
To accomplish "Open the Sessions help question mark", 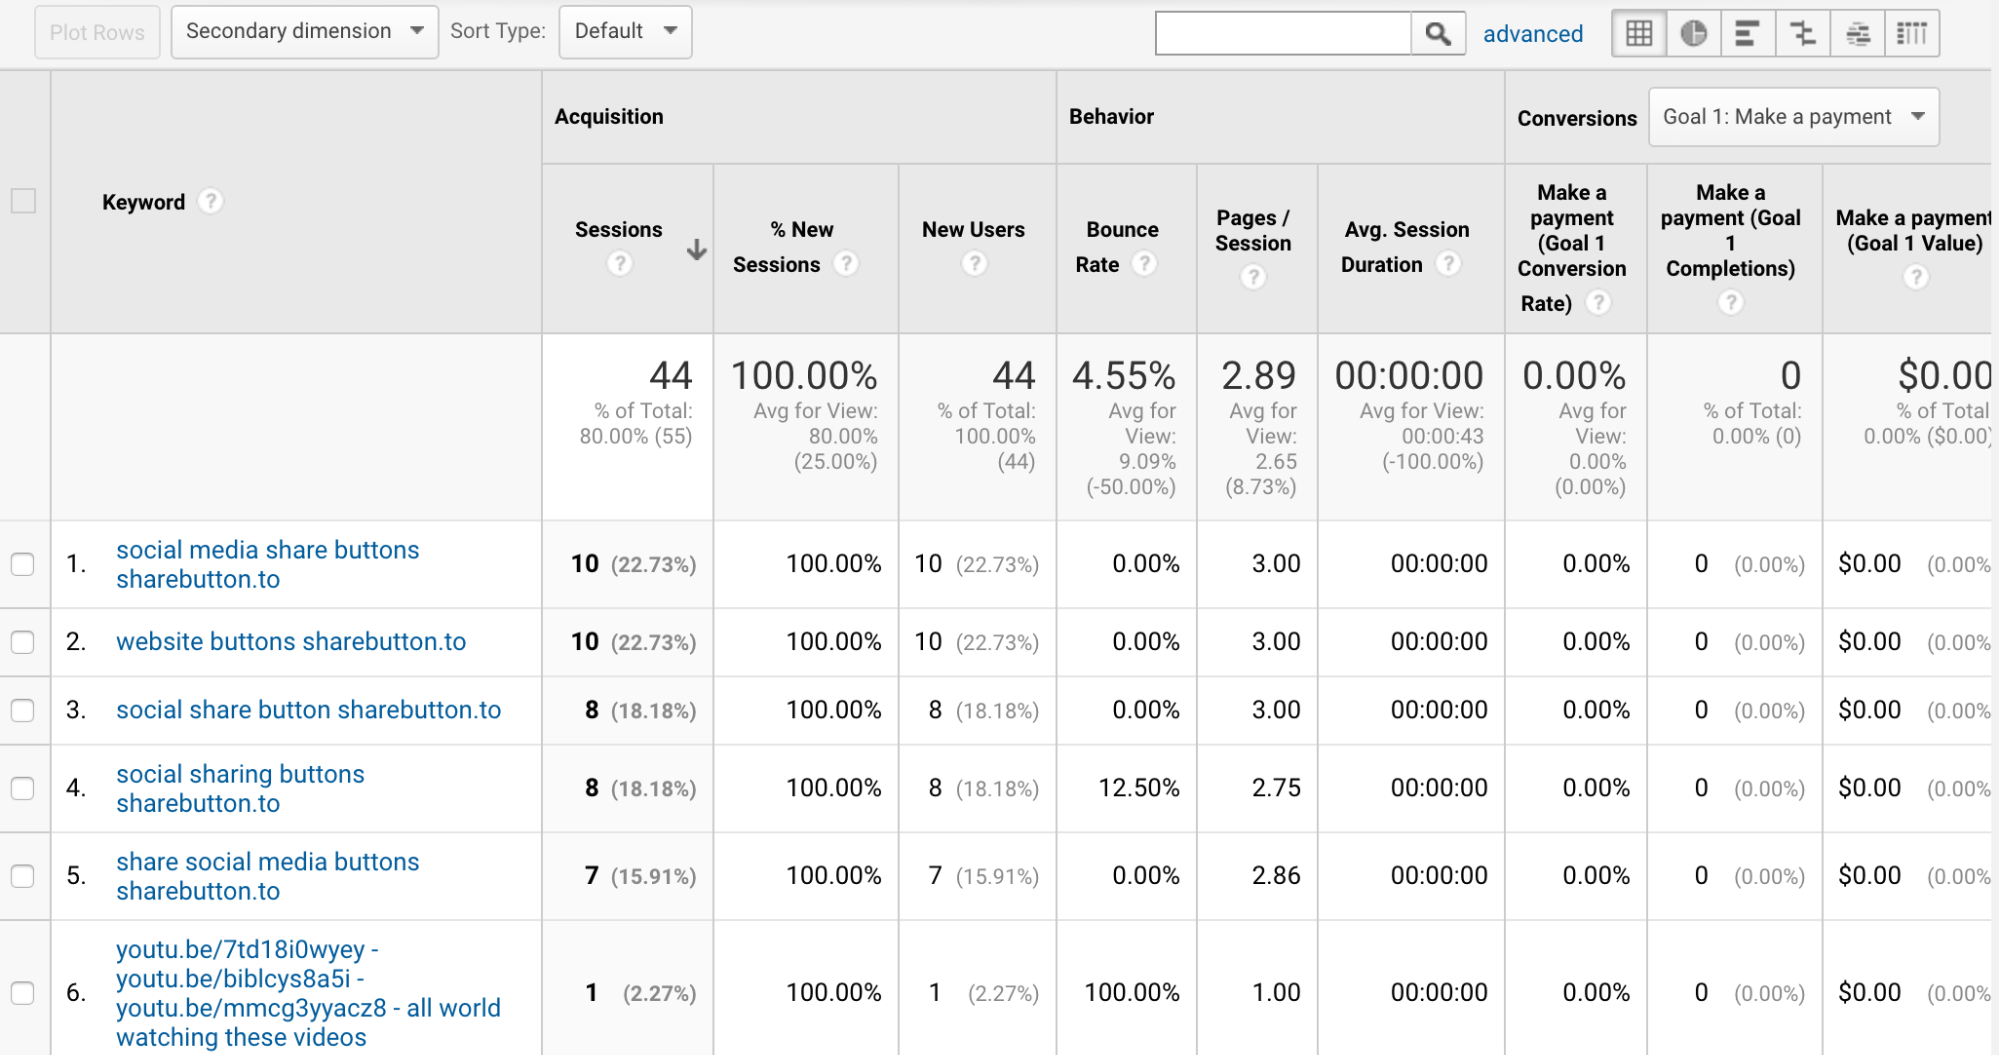I will (x=620, y=264).
